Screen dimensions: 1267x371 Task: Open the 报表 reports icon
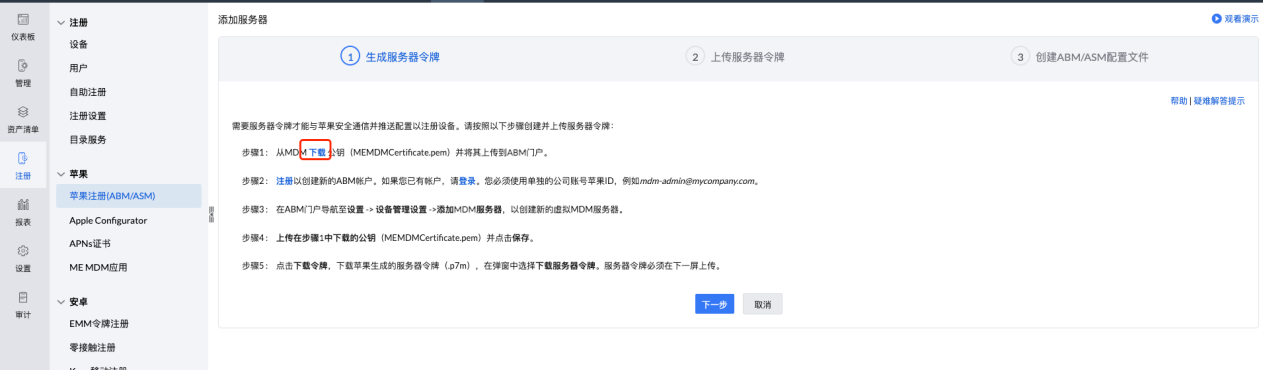point(23,204)
